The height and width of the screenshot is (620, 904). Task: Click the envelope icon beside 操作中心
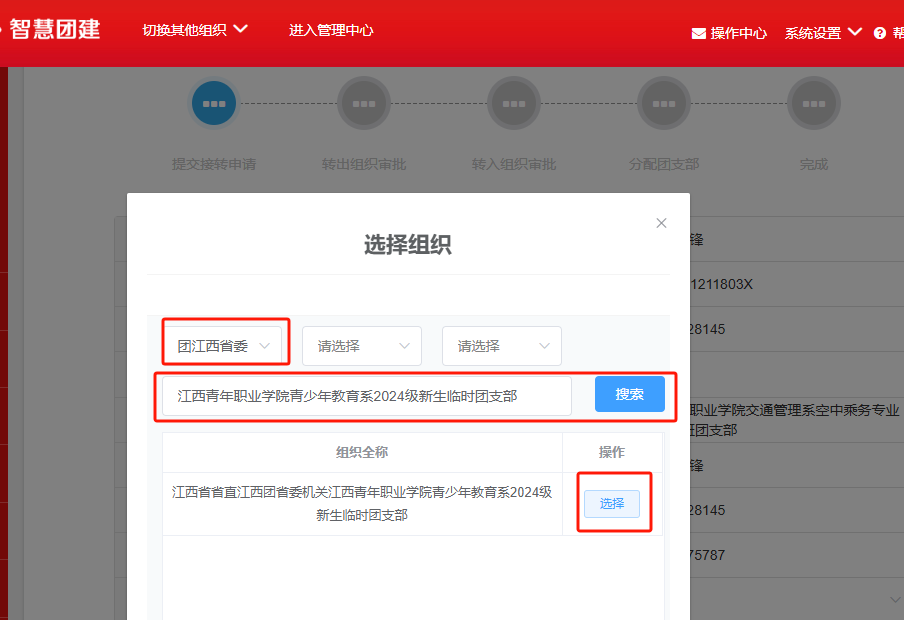click(x=699, y=33)
